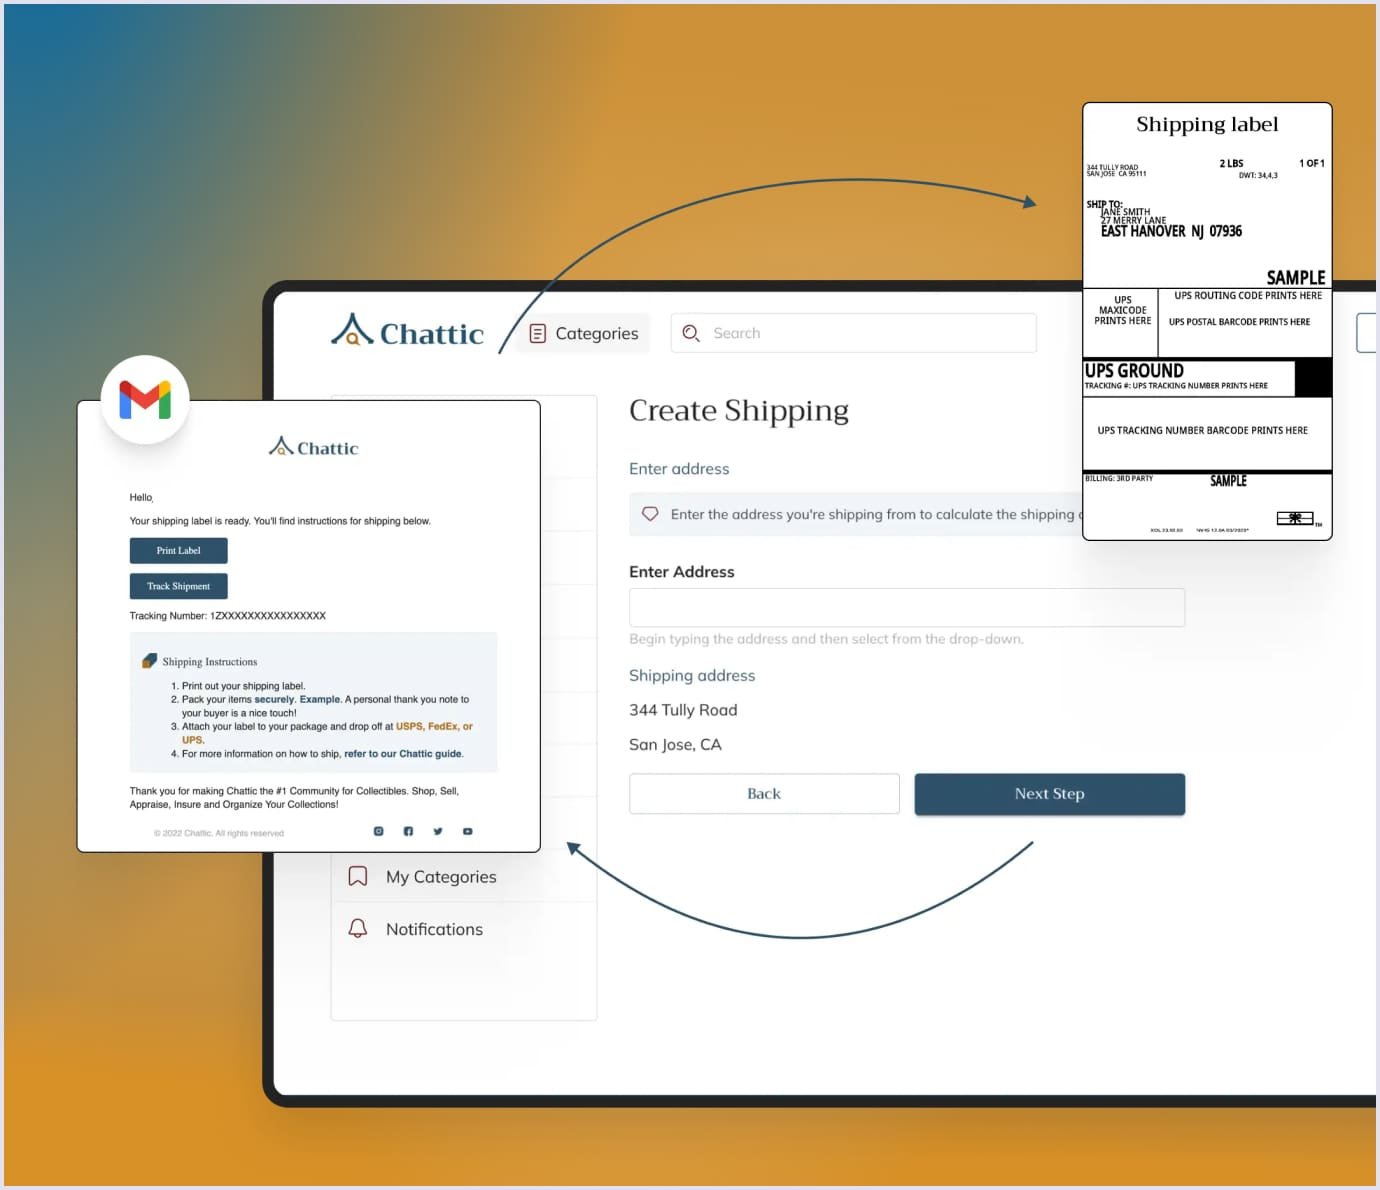
Task: Click the 'Enter address' step label
Action: pos(679,469)
